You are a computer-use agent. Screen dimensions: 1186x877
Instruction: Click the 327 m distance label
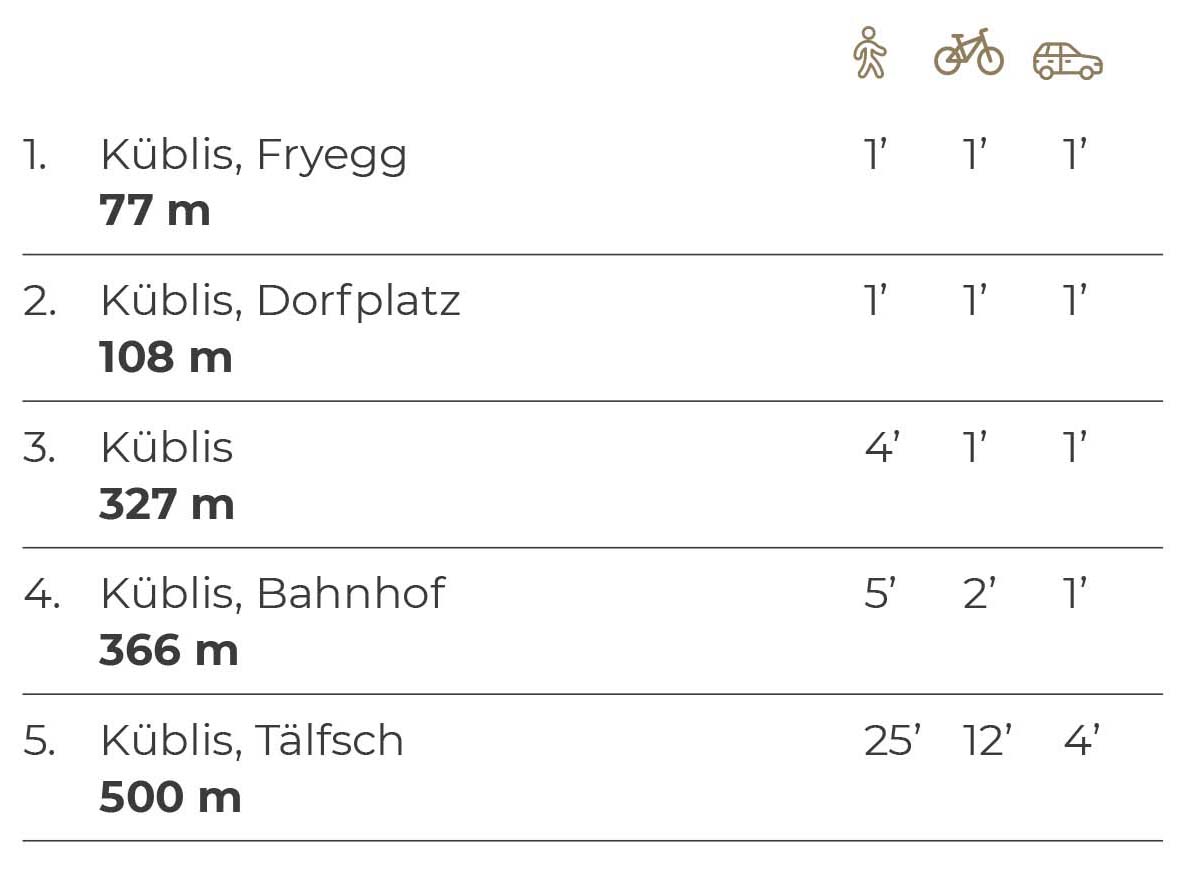click(166, 503)
